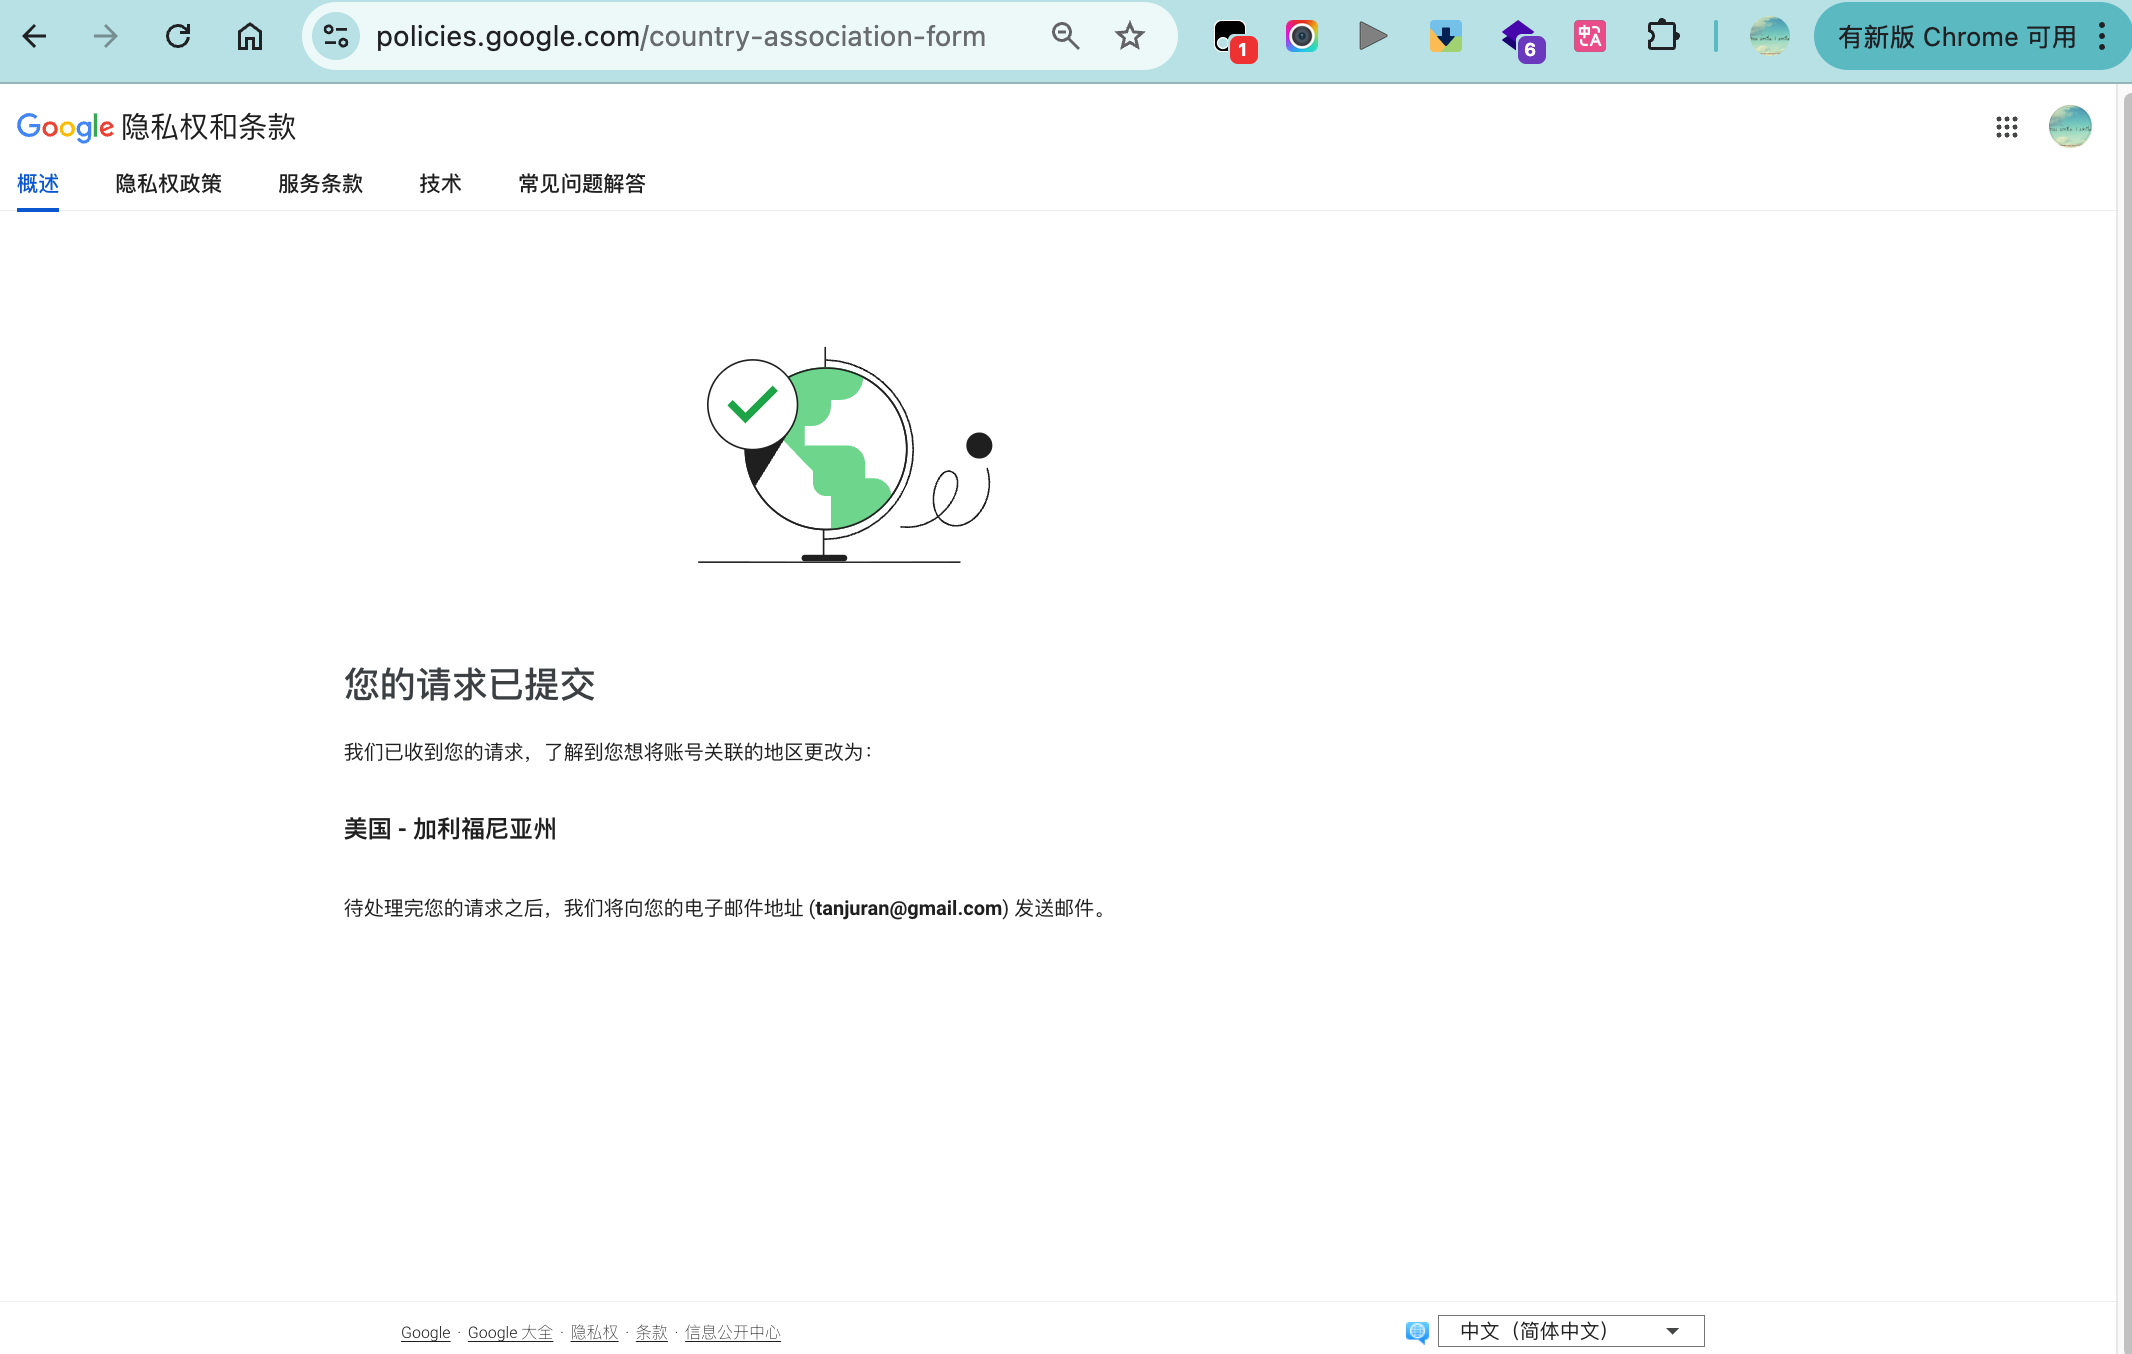Viewport: 2132px width, 1354px height.
Task: Open site information controls icon
Action: tap(336, 37)
